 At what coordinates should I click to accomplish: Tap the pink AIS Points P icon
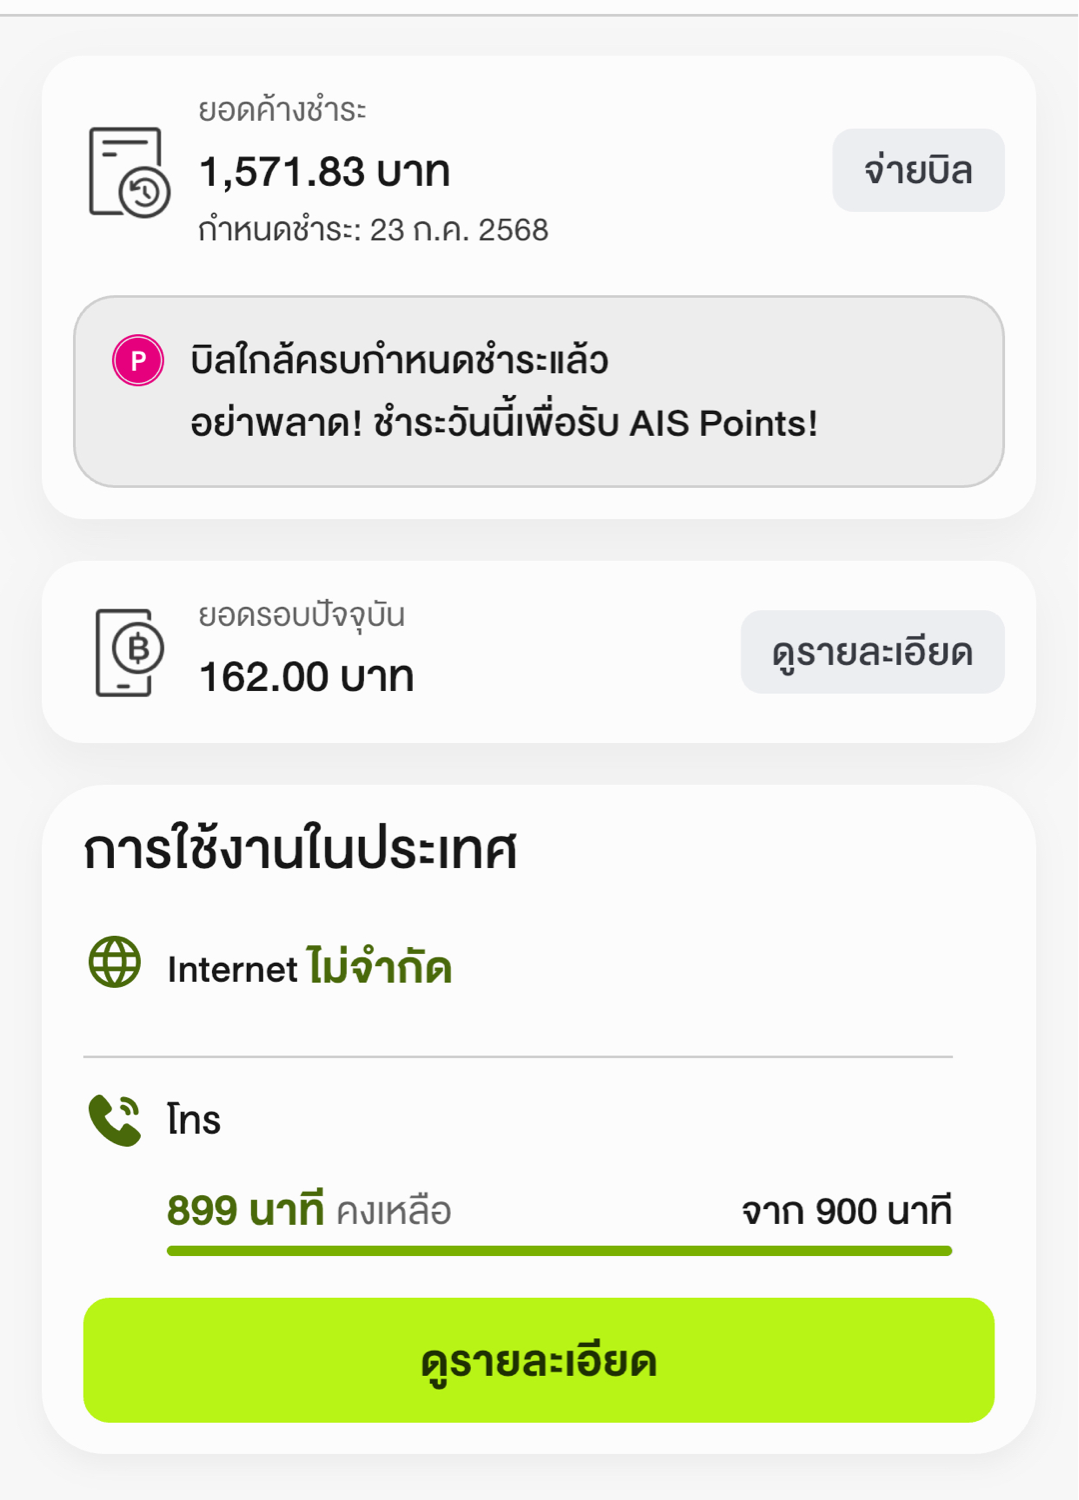coord(138,360)
